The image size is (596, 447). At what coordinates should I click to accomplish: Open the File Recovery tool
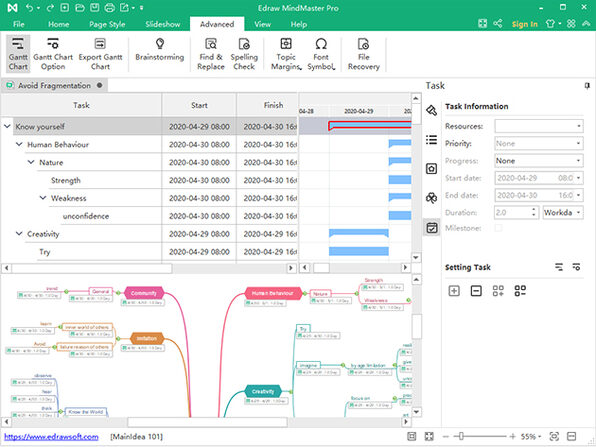(364, 54)
